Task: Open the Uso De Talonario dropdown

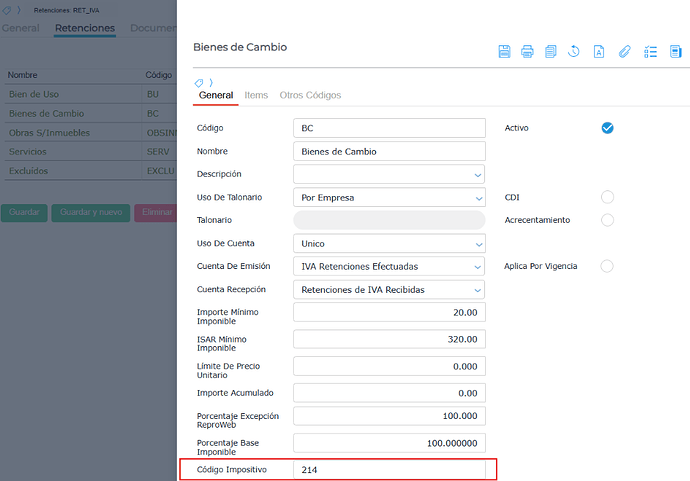Action: click(389, 197)
